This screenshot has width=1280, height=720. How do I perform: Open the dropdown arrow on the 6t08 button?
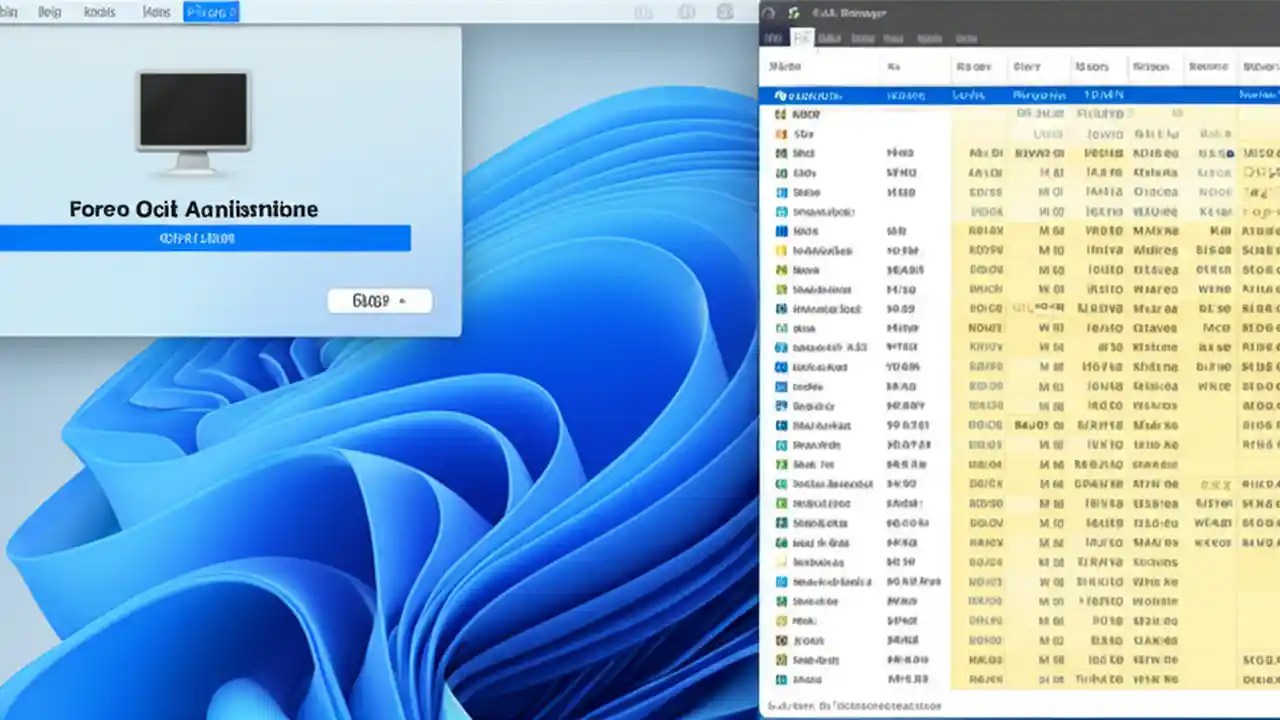click(400, 301)
